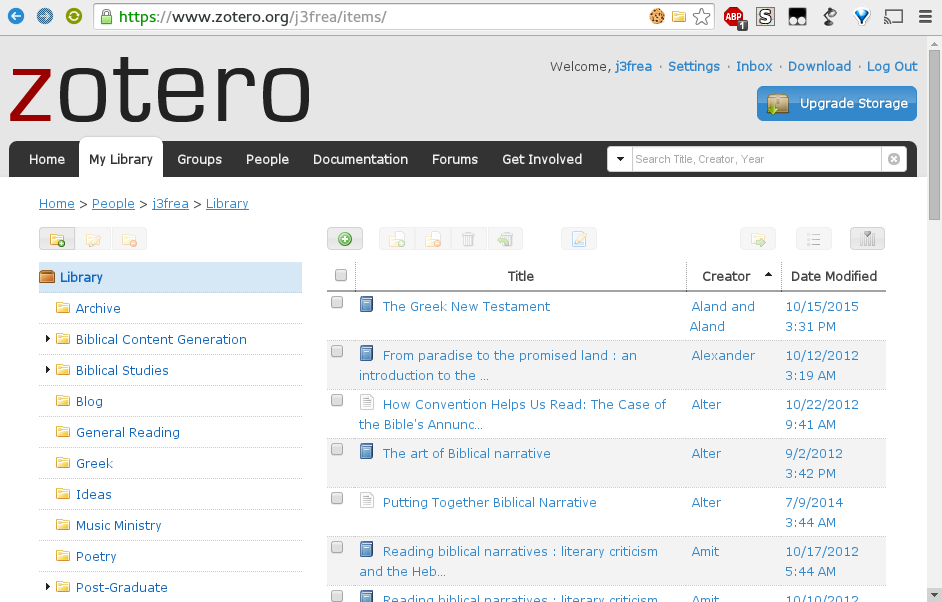Click the delete collection icon
The image size is (942, 602).
tap(129, 239)
